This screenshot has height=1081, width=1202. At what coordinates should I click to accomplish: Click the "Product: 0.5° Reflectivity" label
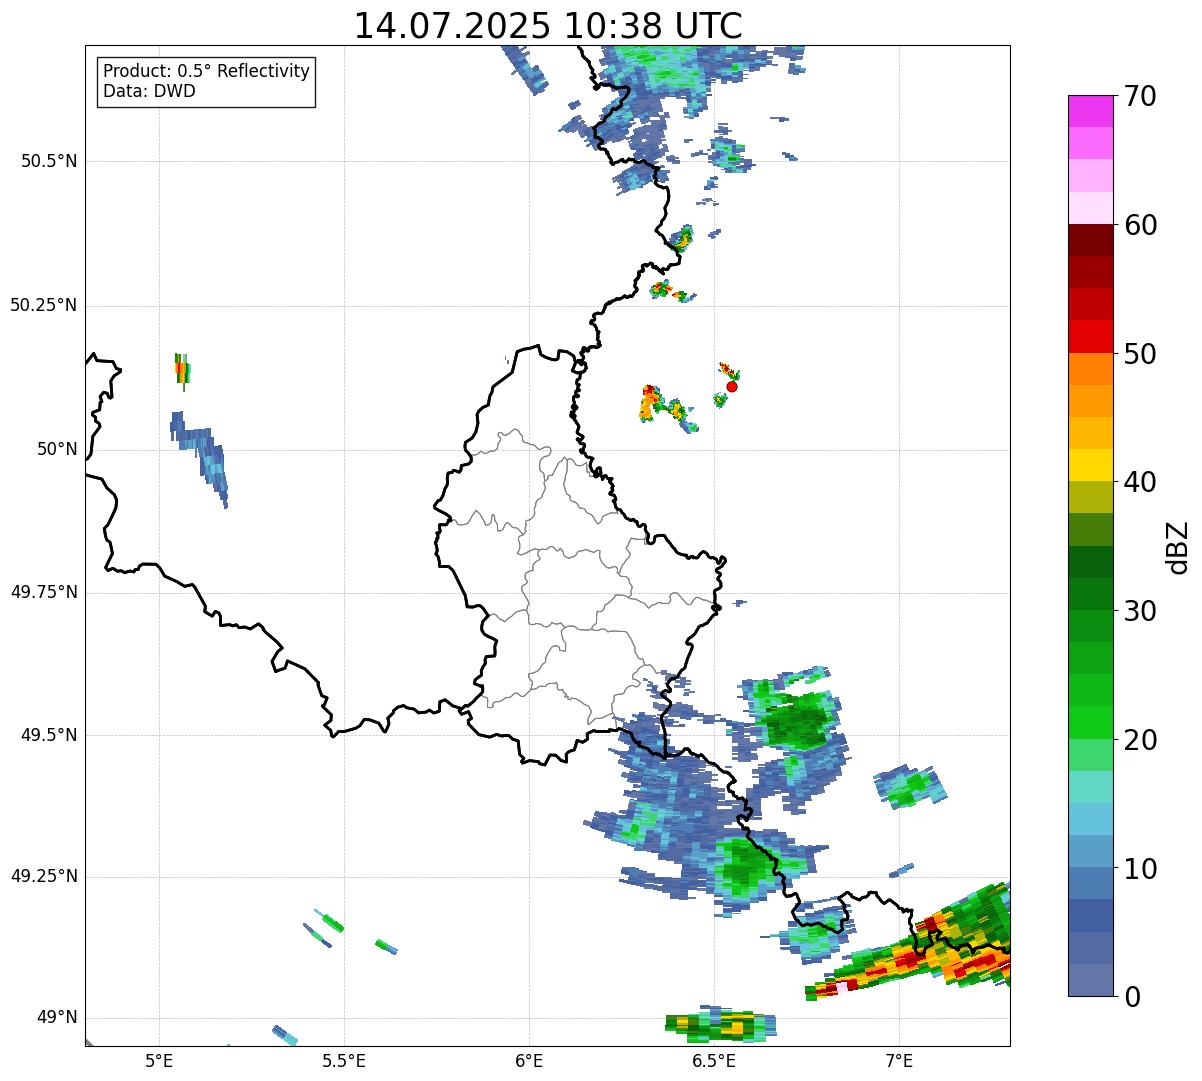coord(206,71)
